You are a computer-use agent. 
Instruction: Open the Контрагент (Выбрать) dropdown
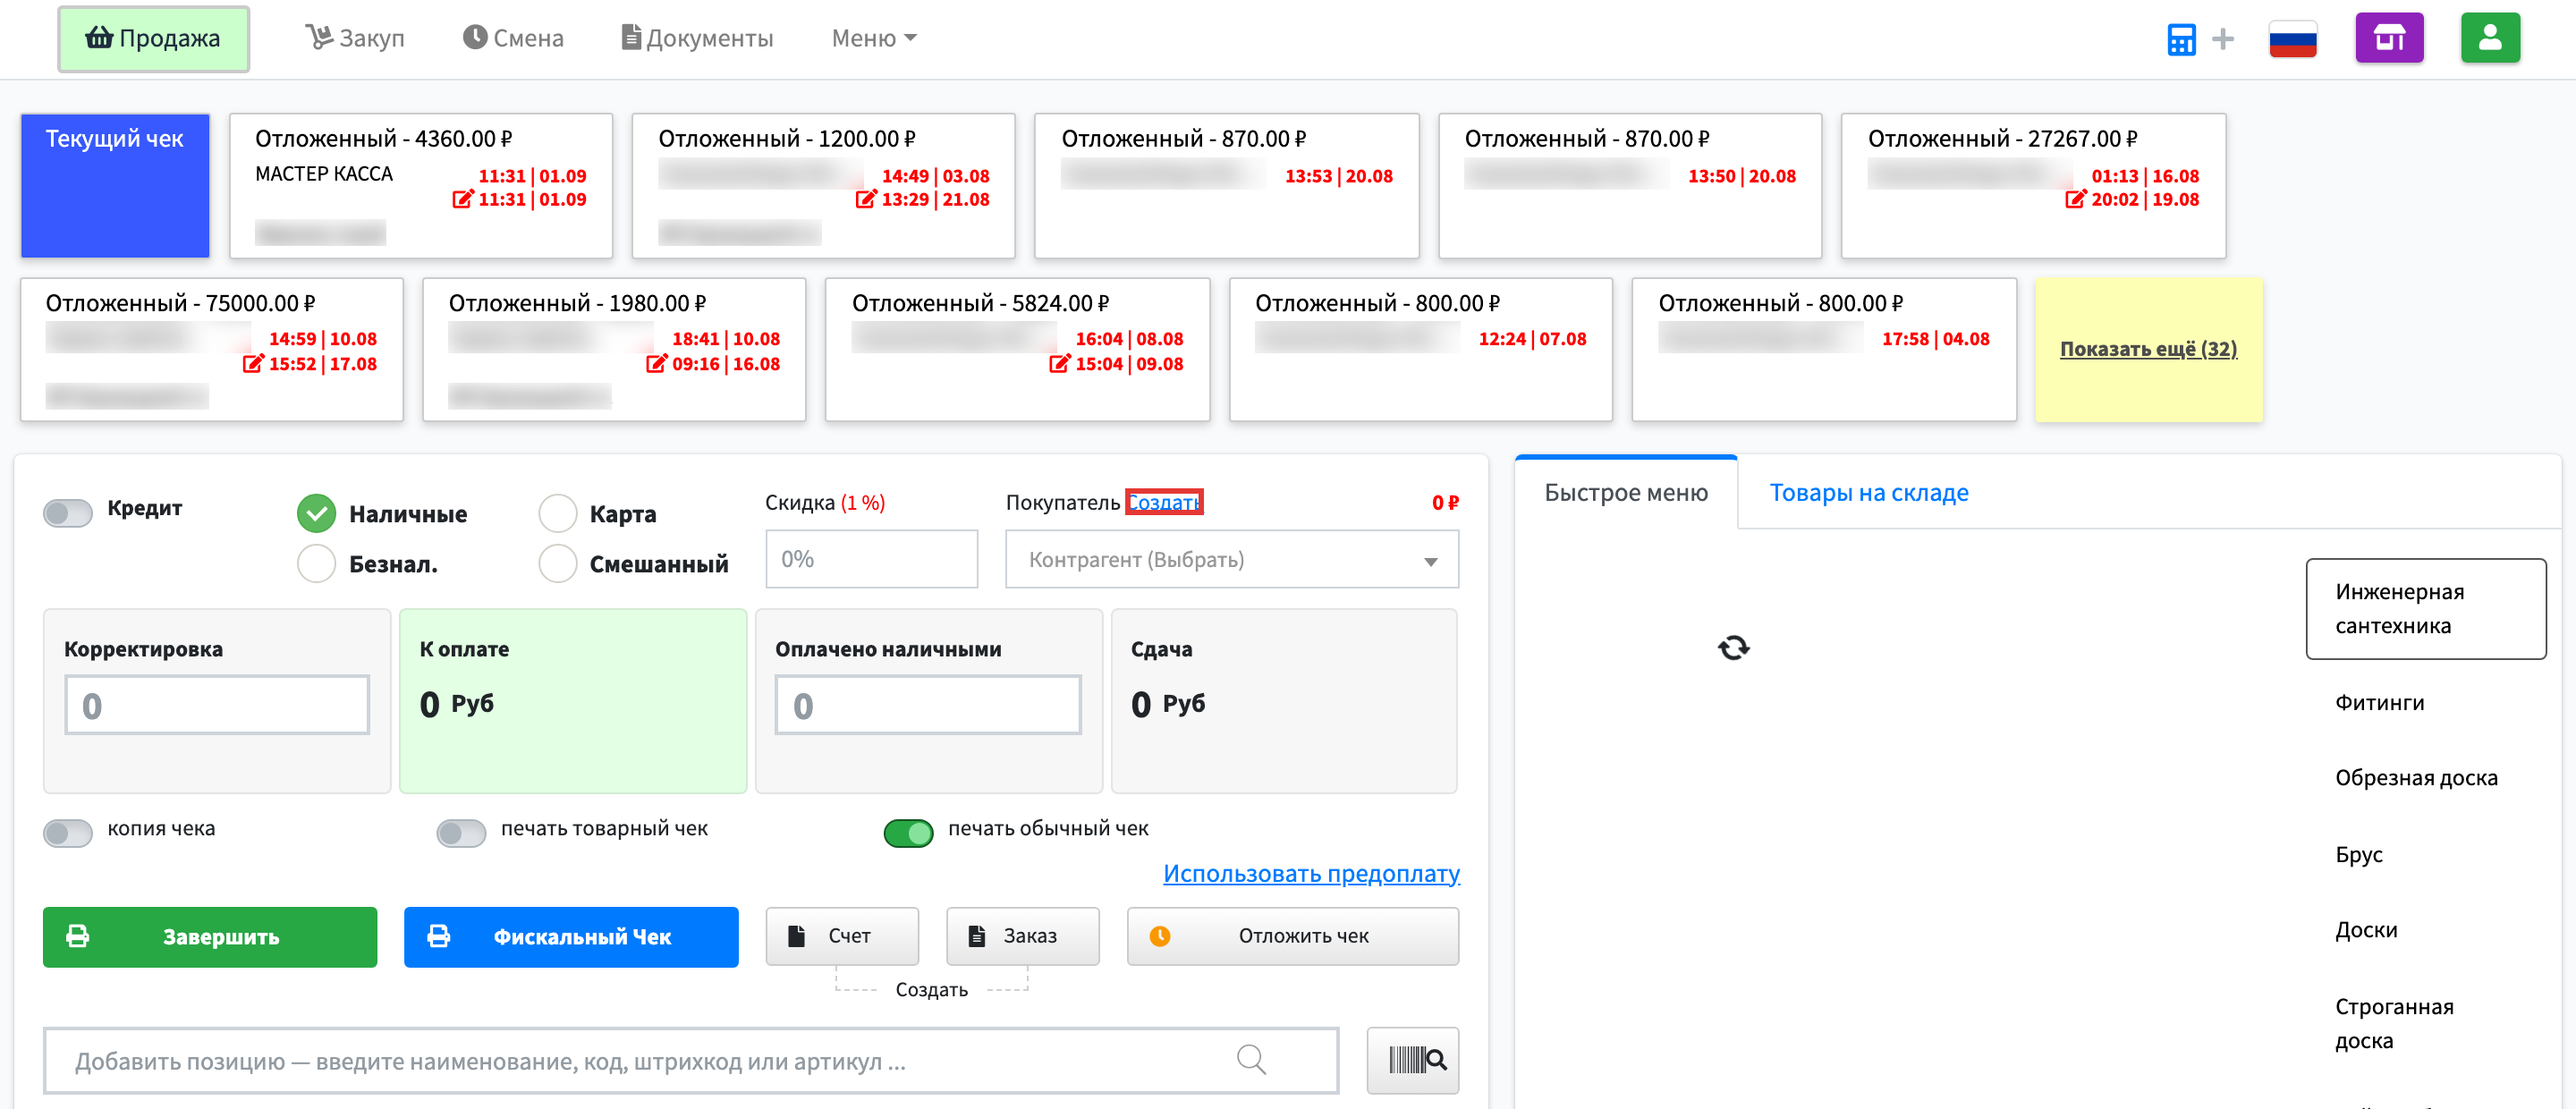pyautogui.click(x=1231, y=559)
